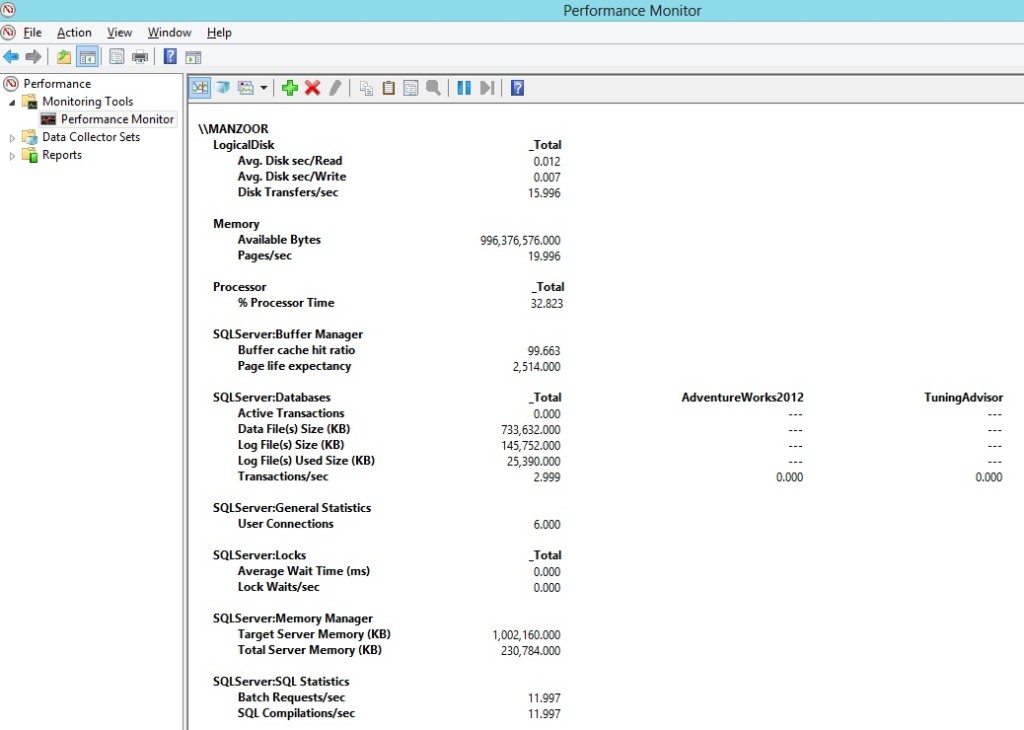
Task: Go back using the blue Back arrow
Action: [x=11, y=57]
